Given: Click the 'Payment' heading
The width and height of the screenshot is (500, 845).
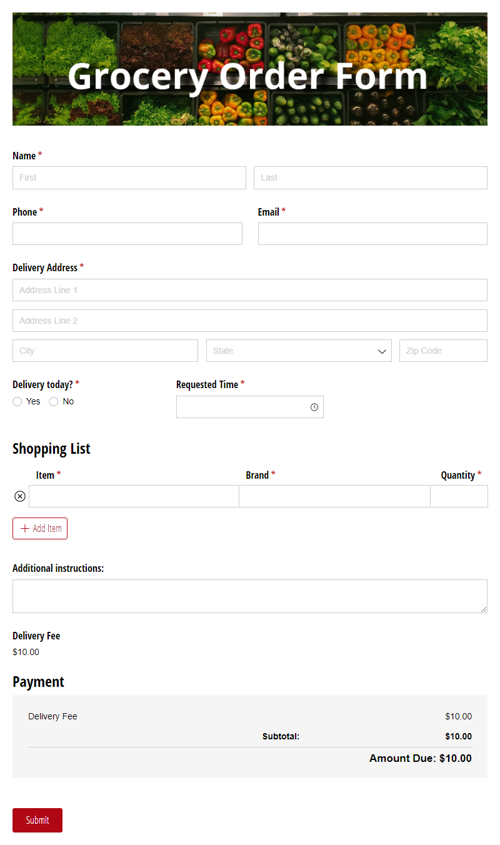Looking at the screenshot, I should pyautogui.click(x=38, y=682).
